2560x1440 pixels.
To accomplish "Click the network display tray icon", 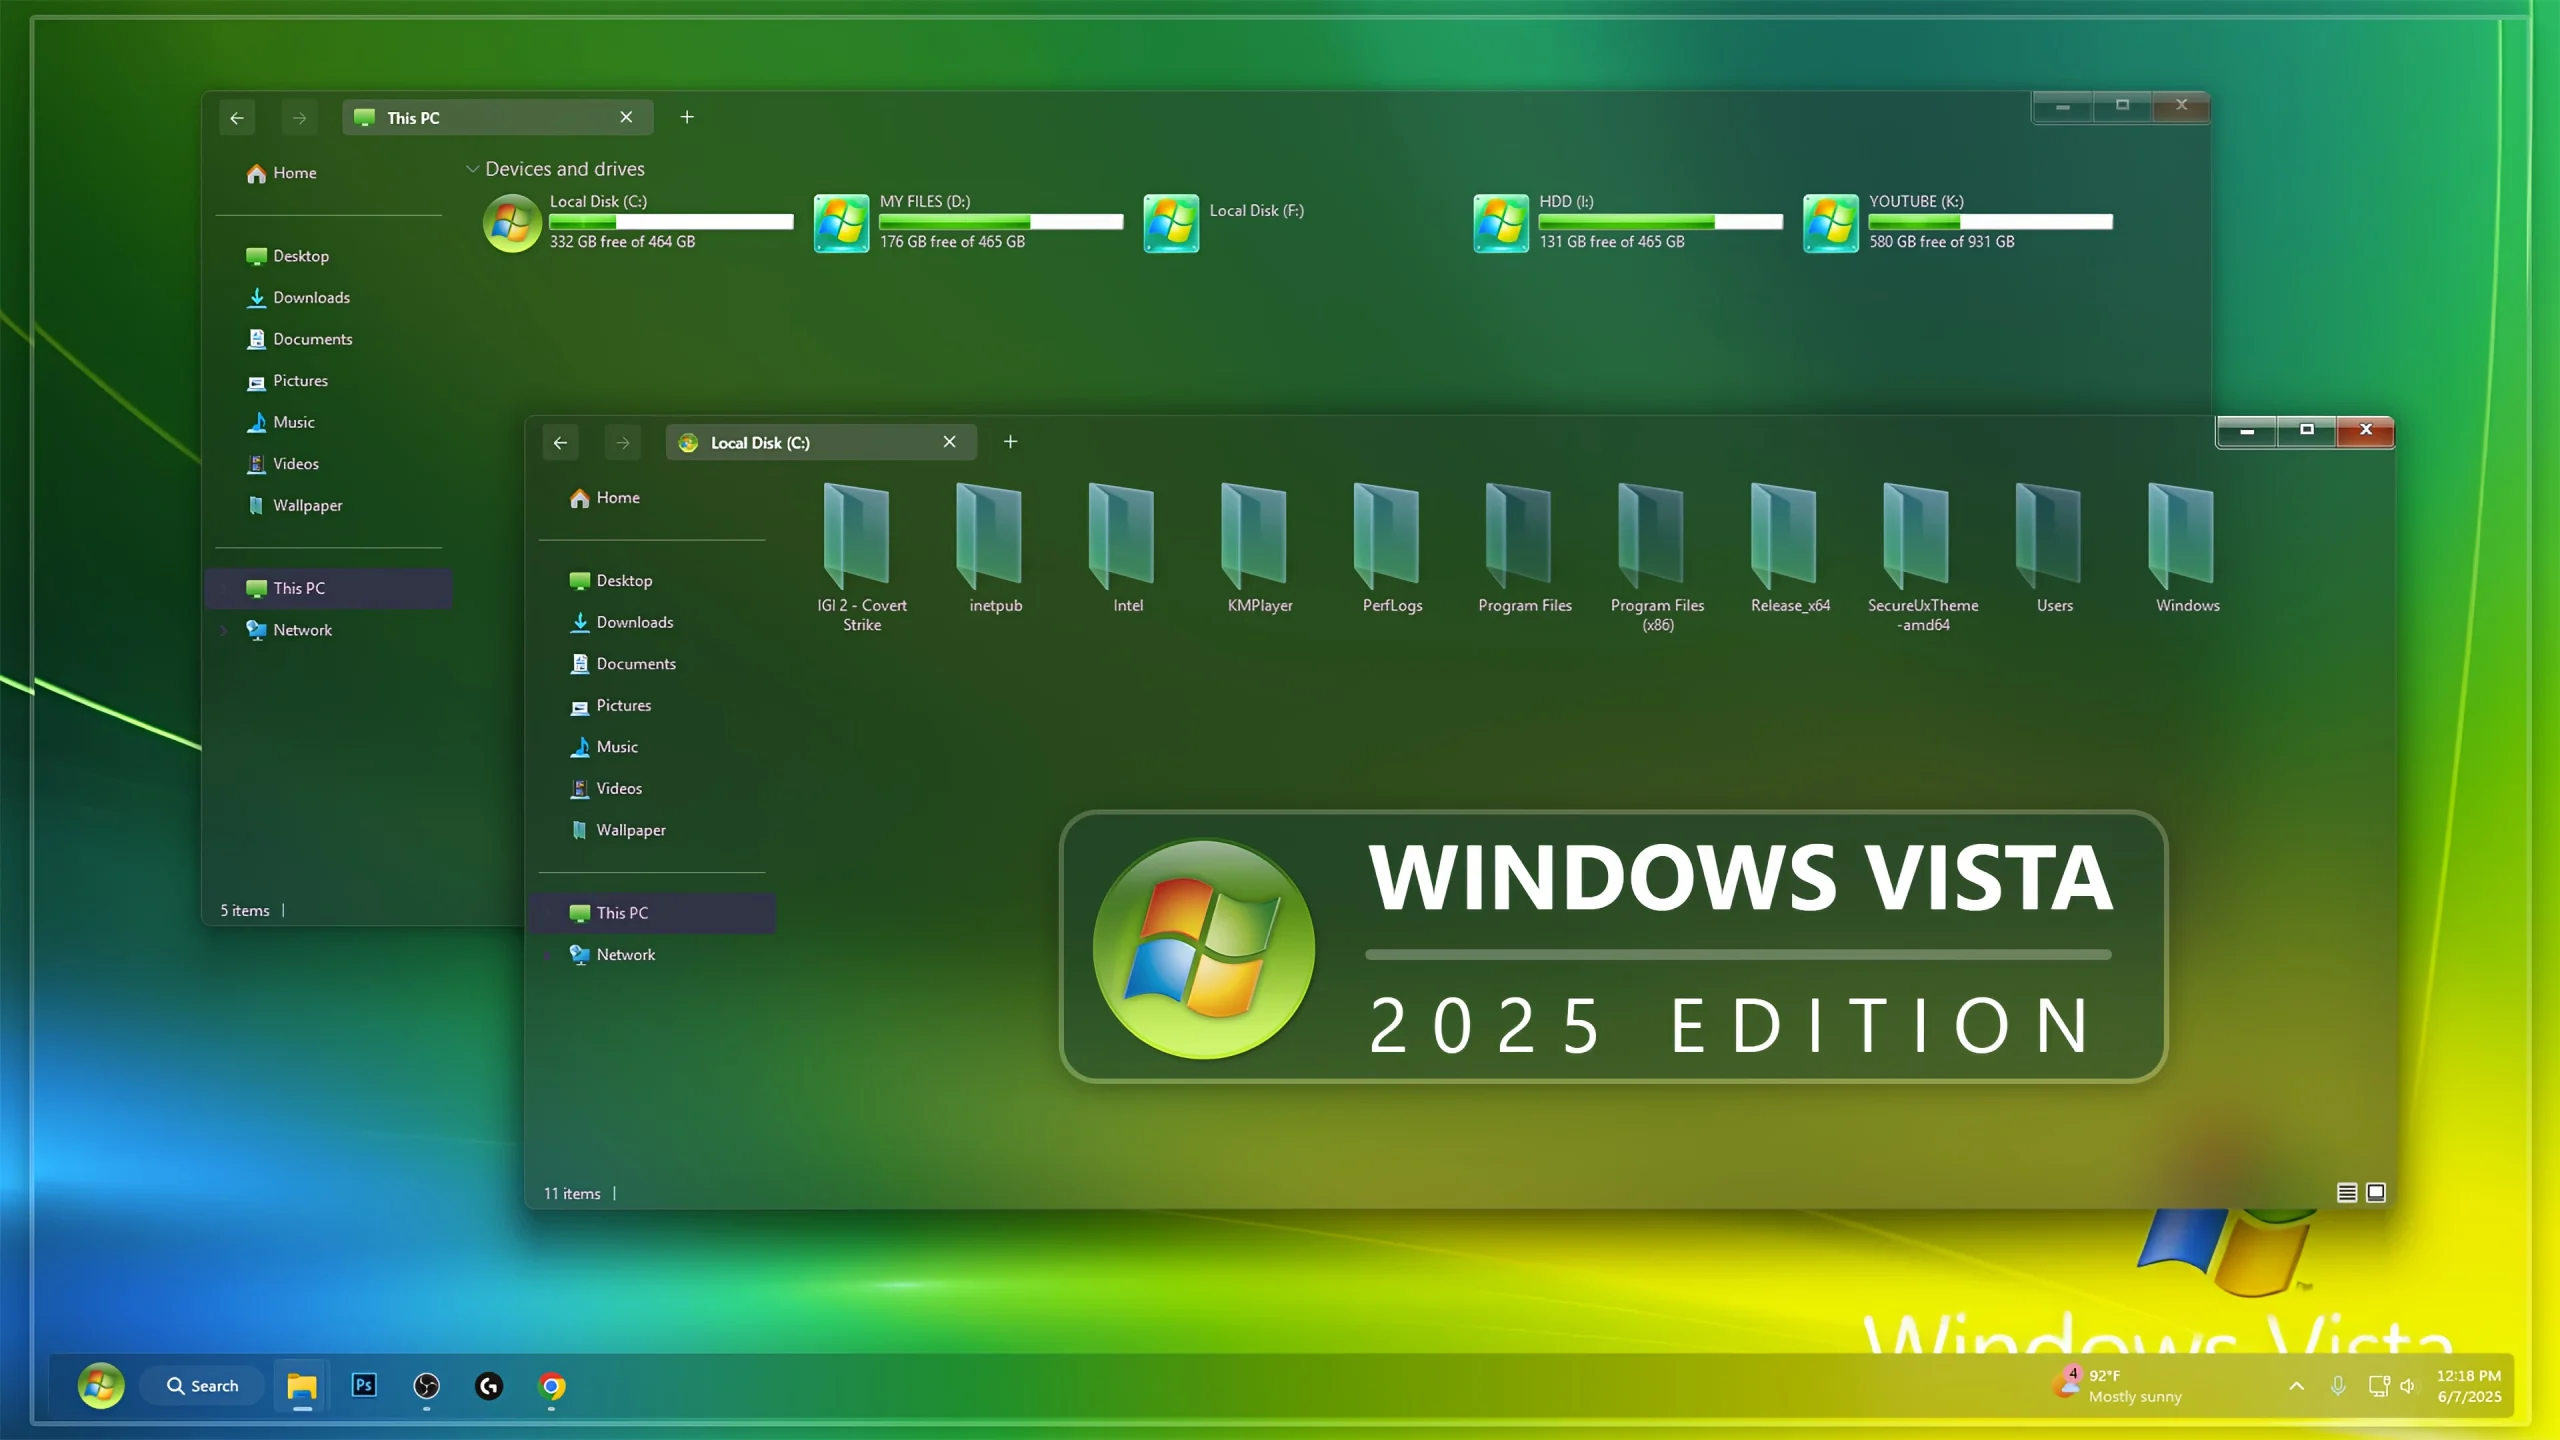I will point(2379,1386).
